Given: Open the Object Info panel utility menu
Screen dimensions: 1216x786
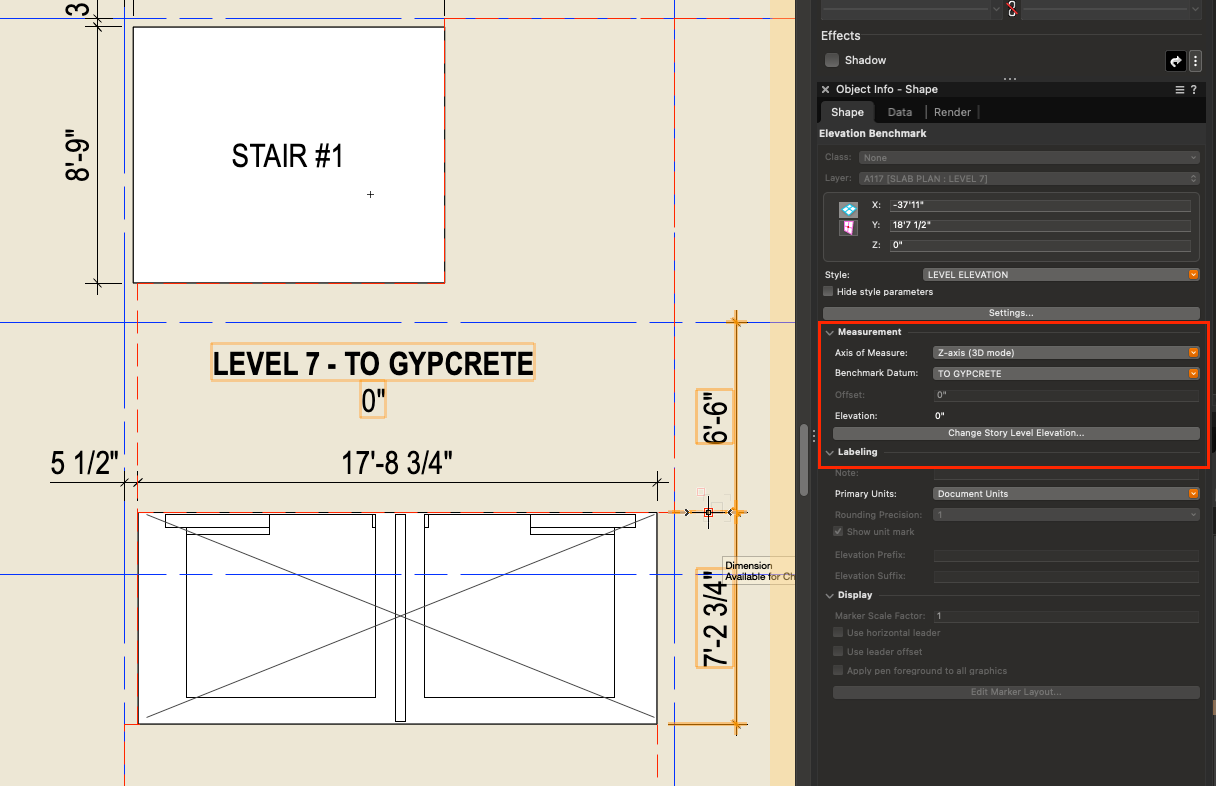Looking at the screenshot, I should [x=1181, y=89].
